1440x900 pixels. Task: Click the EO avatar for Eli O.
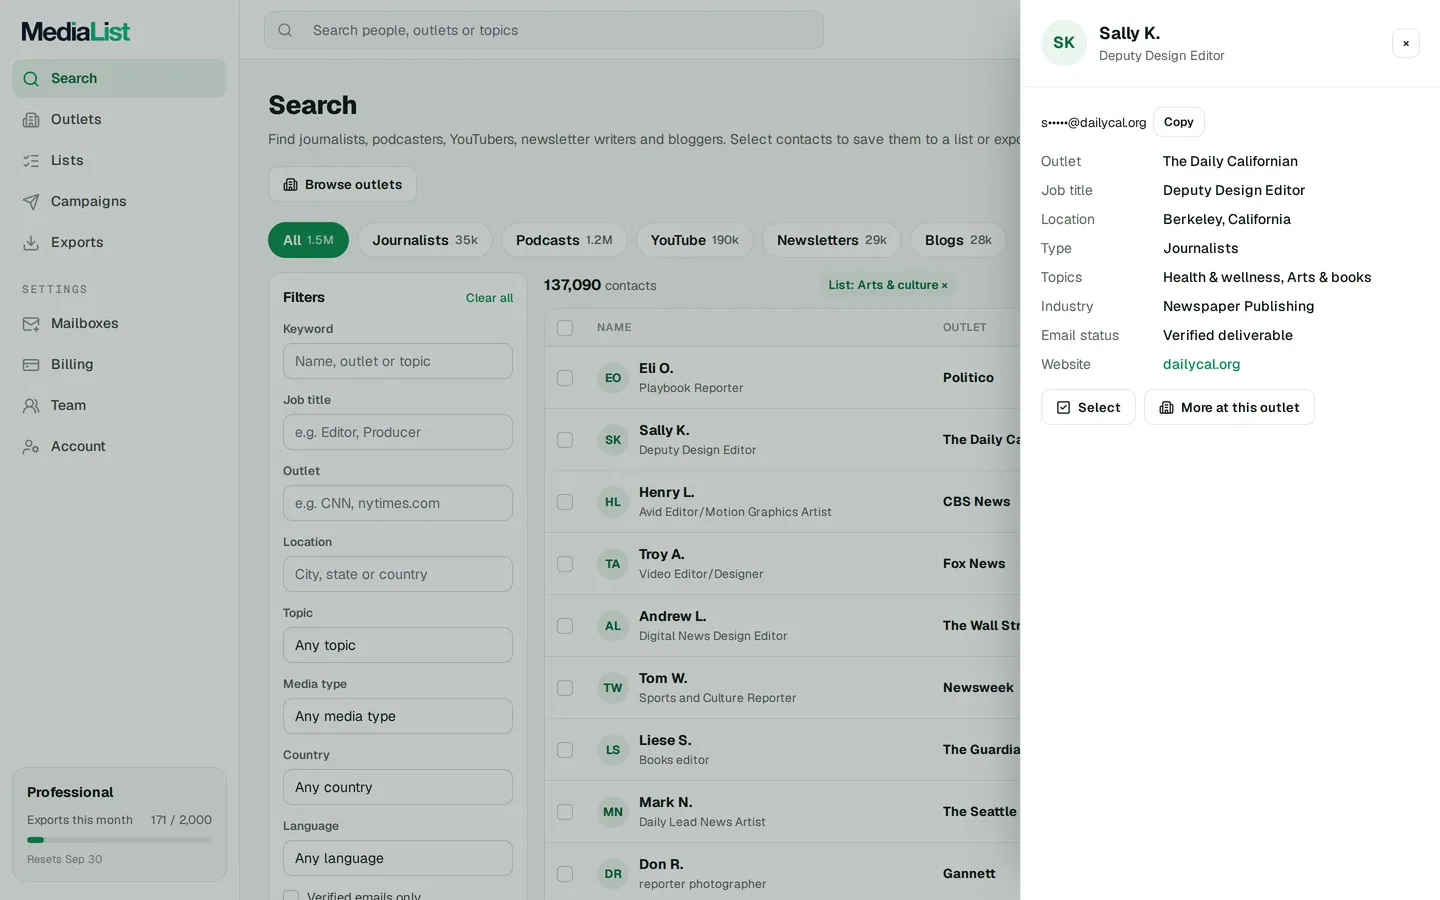click(x=613, y=378)
